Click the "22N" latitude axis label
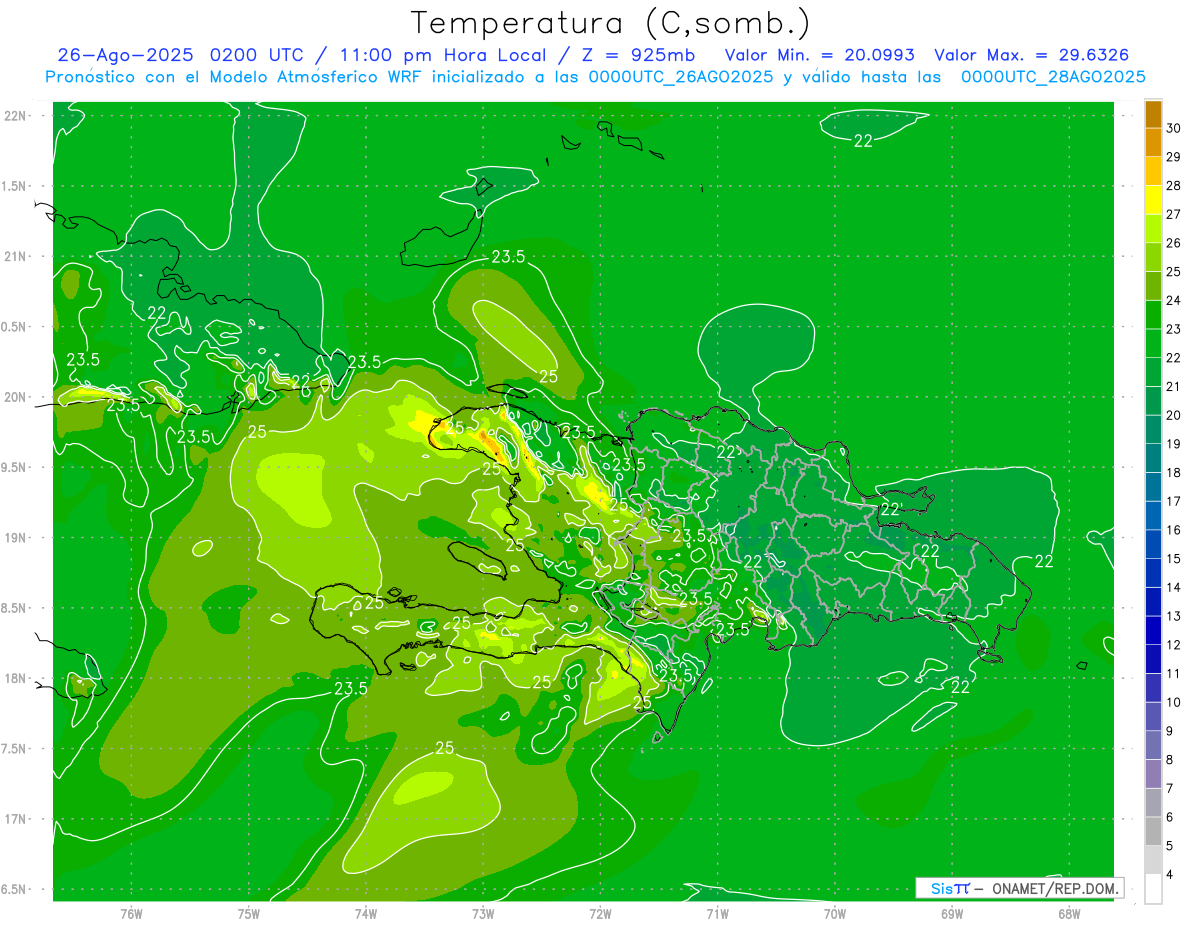This screenshot has height=927, width=1200. pyautogui.click(x=17, y=116)
